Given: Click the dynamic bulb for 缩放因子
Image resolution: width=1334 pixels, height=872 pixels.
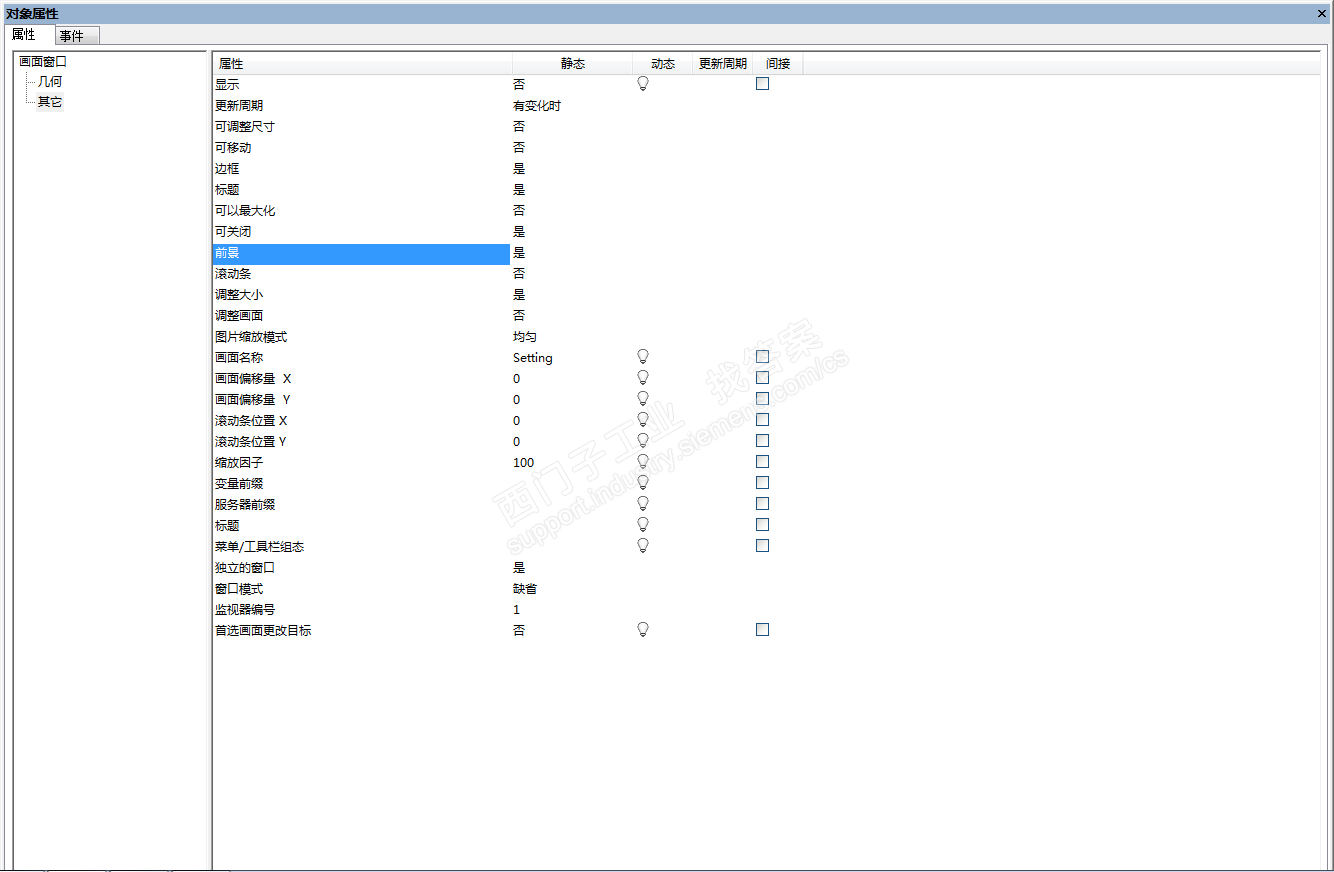Looking at the screenshot, I should [643, 462].
